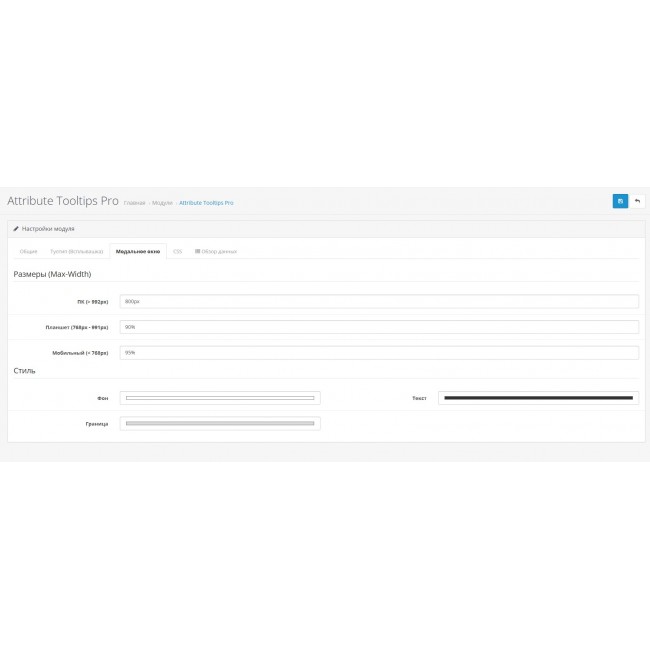Image resolution: width=650 pixels, height=650 pixels.
Task: Open the Тултип (Всплывашка) tab
Action: [x=77, y=251]
